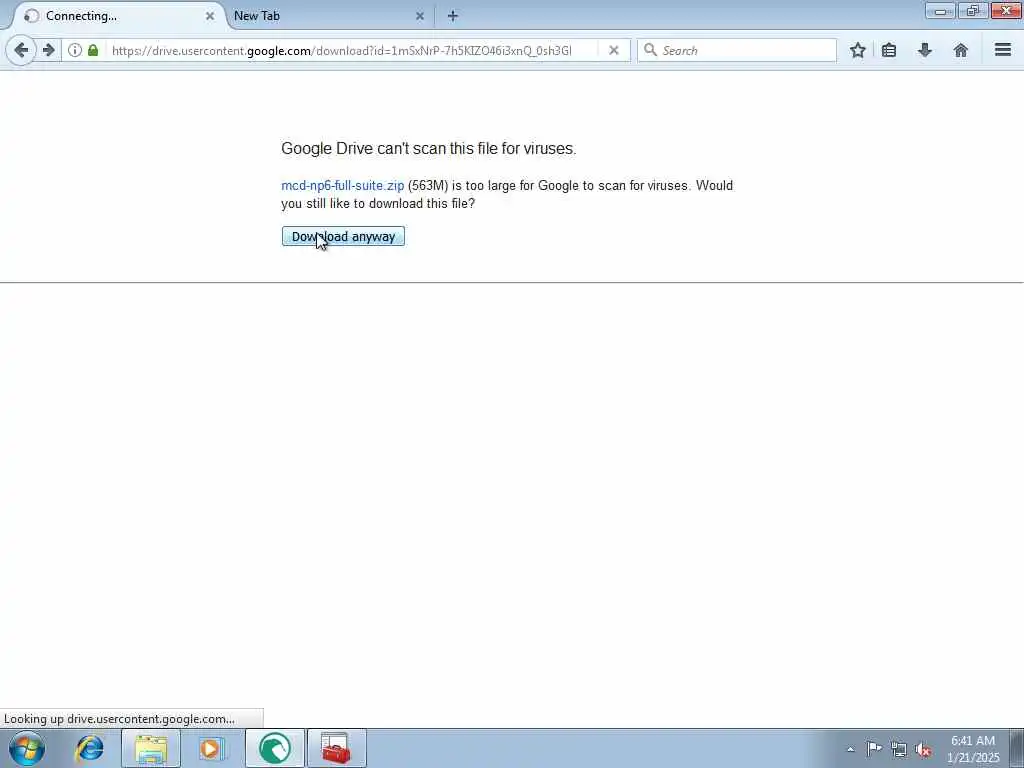Click the Show desktop strip
This screenshot has height=768, width=1024.
[1017, 748]
